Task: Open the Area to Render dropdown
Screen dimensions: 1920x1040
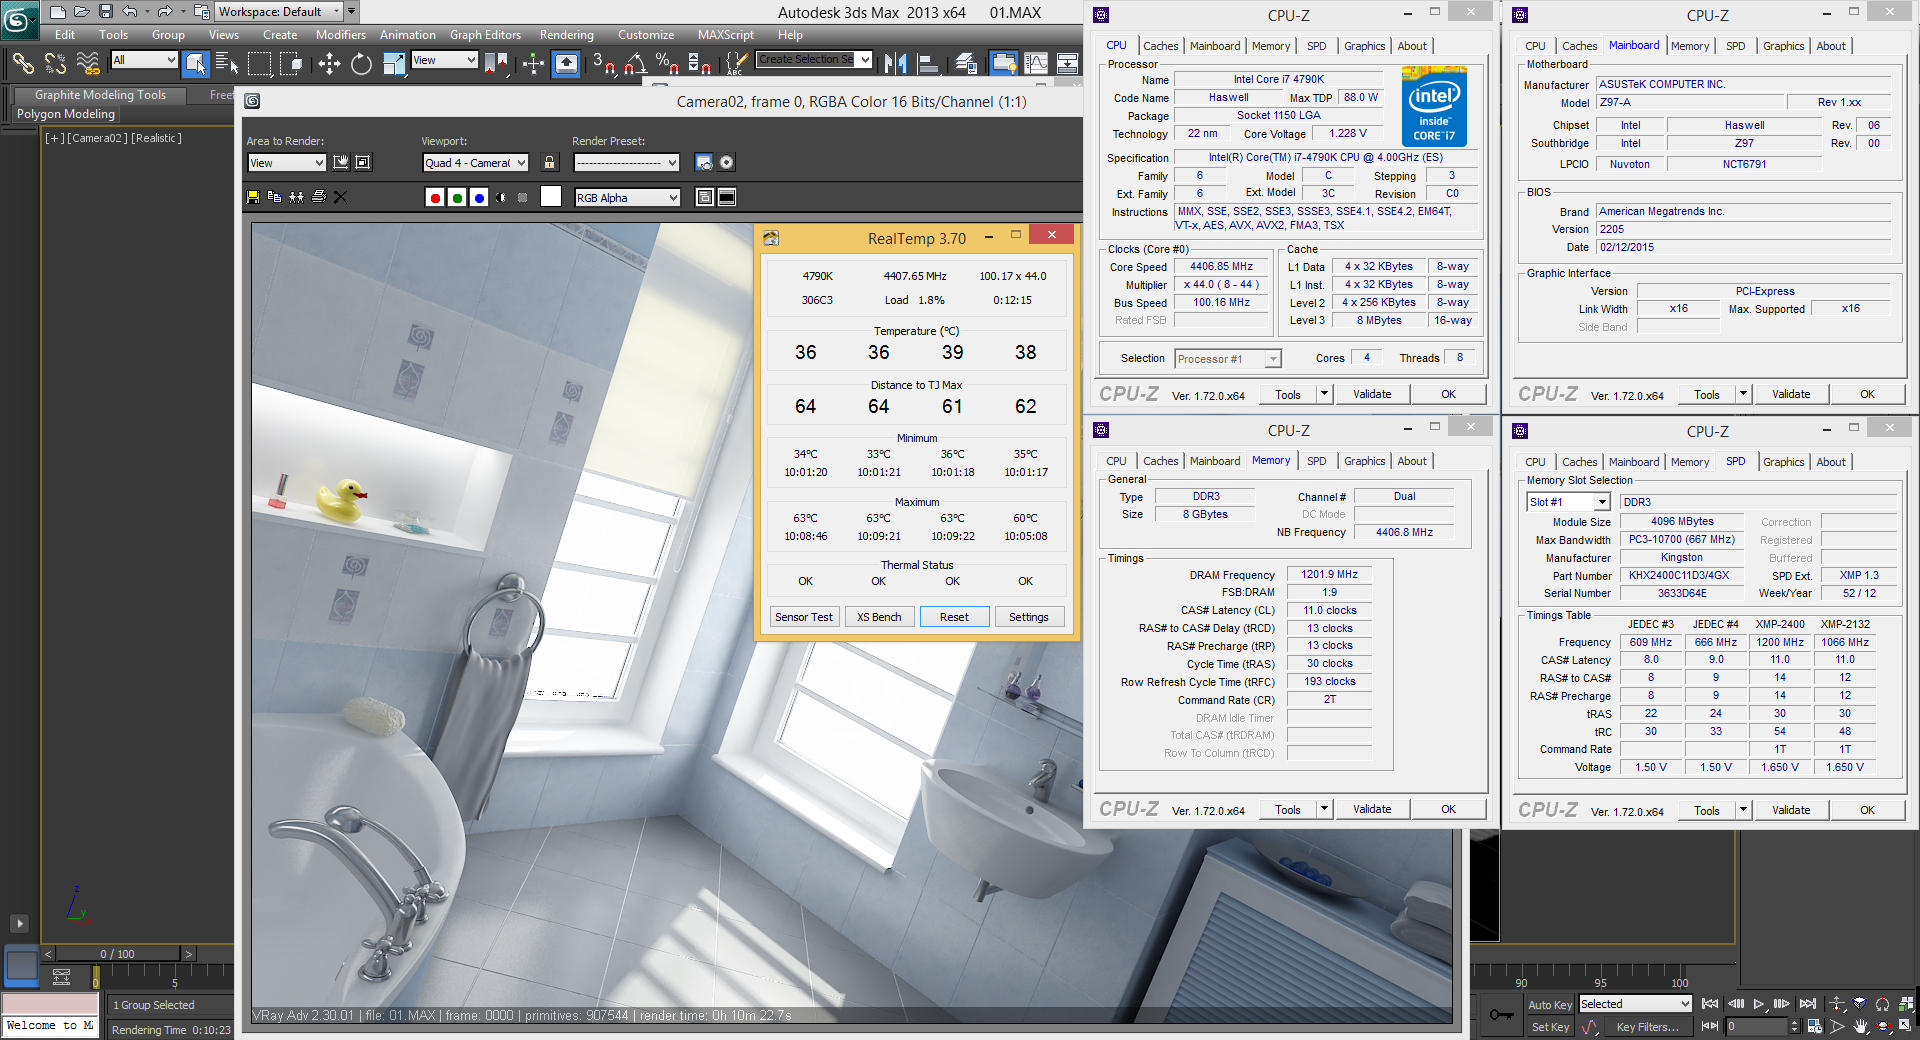Action: pyautogui.click(x=287, y=163)
